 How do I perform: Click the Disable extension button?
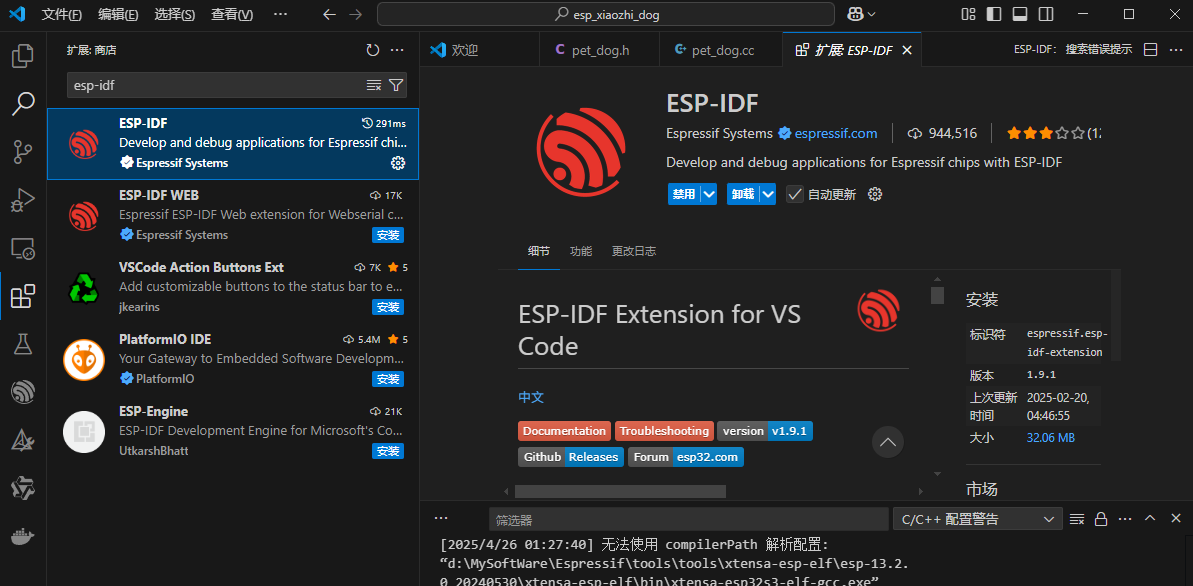(x=684, y=194)
